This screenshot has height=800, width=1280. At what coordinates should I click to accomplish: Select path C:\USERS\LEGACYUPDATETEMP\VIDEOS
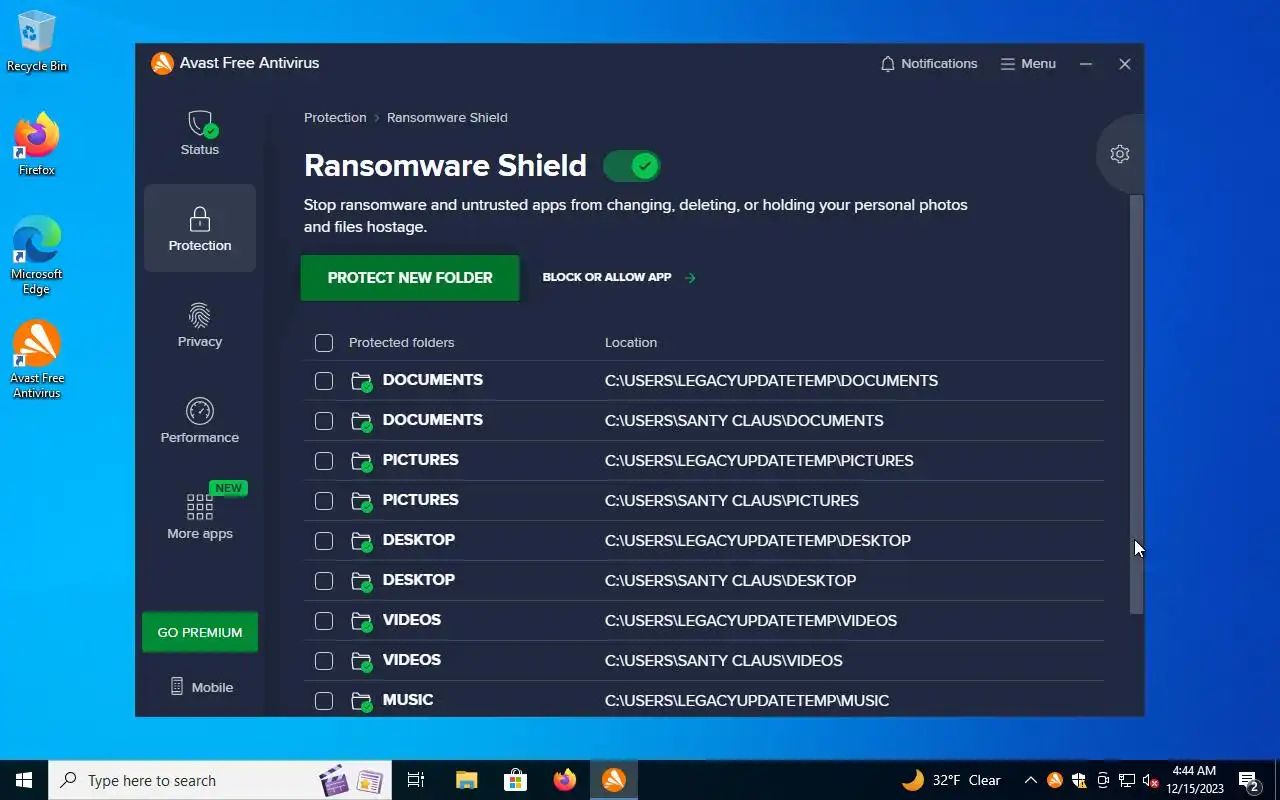pyautogui.click(x=751, y=621)
